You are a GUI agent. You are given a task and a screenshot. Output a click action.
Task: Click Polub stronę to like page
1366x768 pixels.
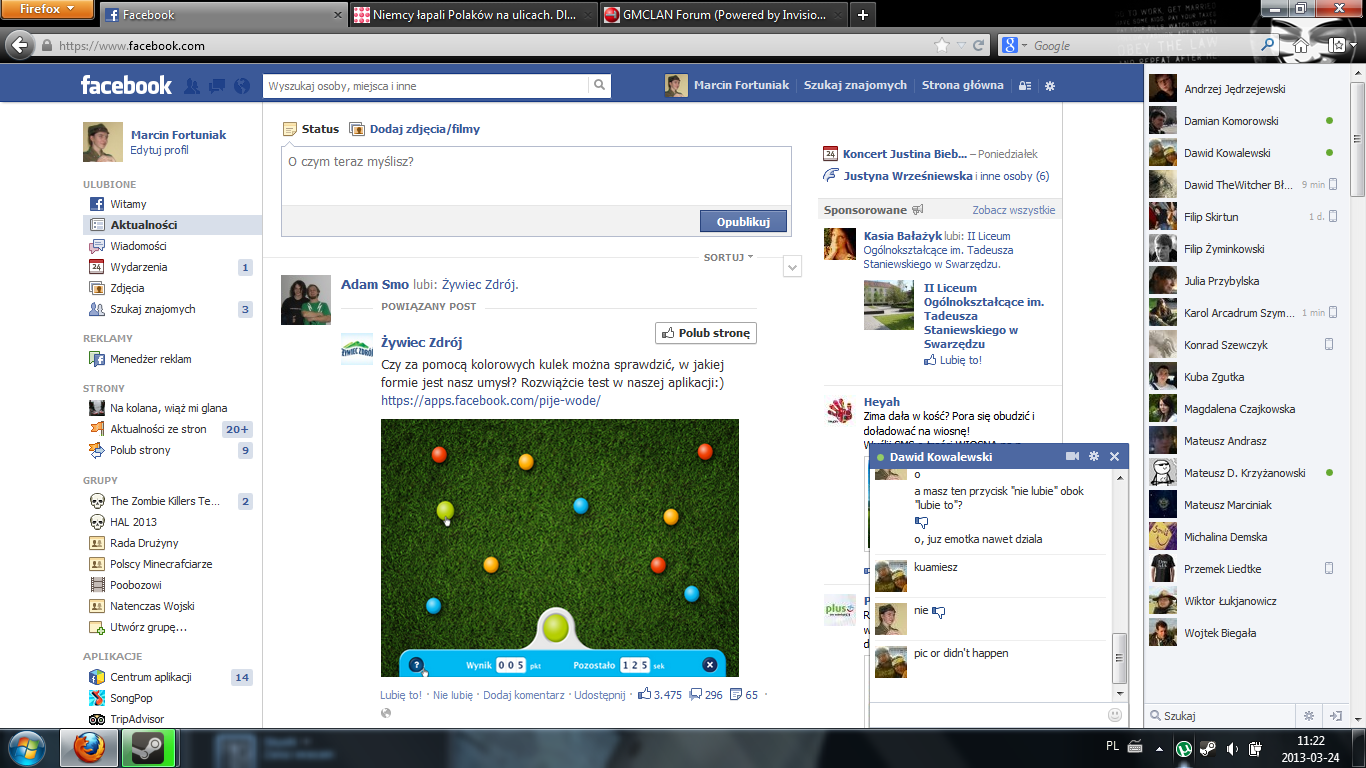[x=706, y=333]
